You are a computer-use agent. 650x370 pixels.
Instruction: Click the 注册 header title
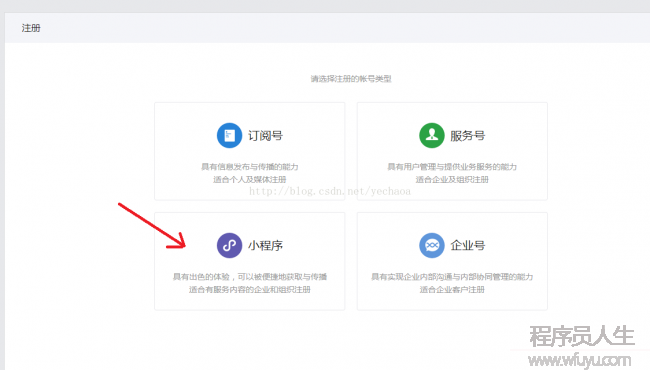[31, 28]
